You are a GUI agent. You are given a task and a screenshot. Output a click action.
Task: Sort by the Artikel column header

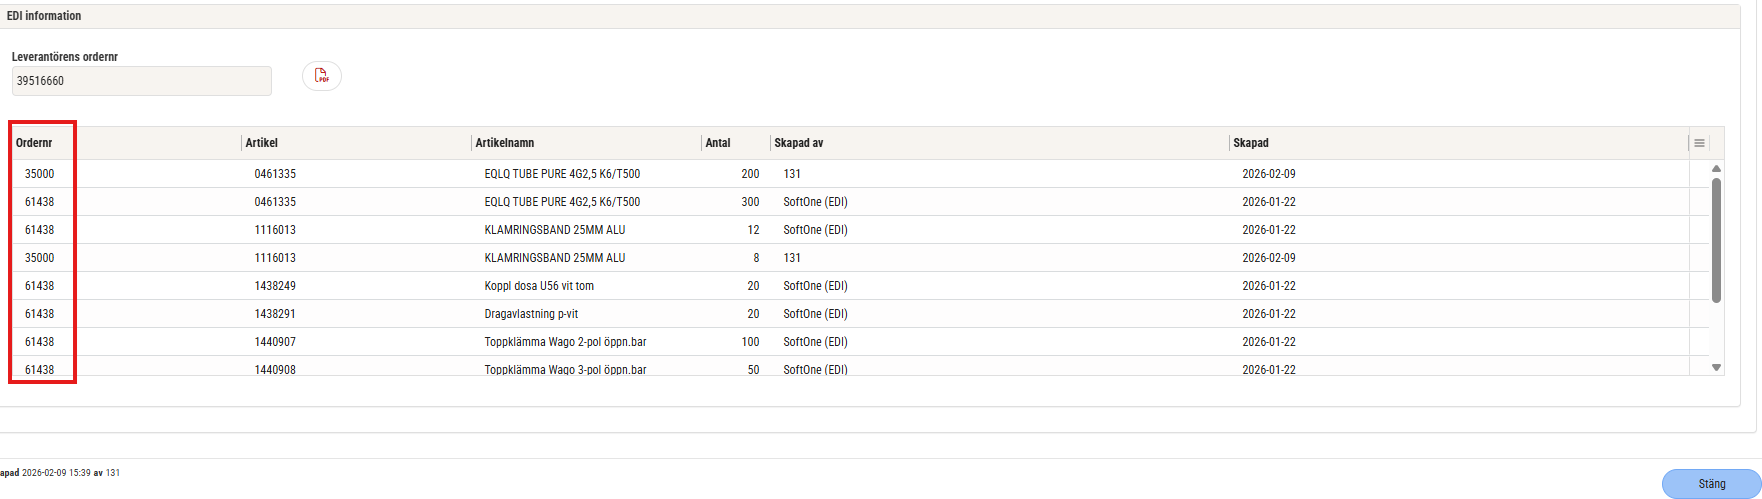click(x=262, y=143)
